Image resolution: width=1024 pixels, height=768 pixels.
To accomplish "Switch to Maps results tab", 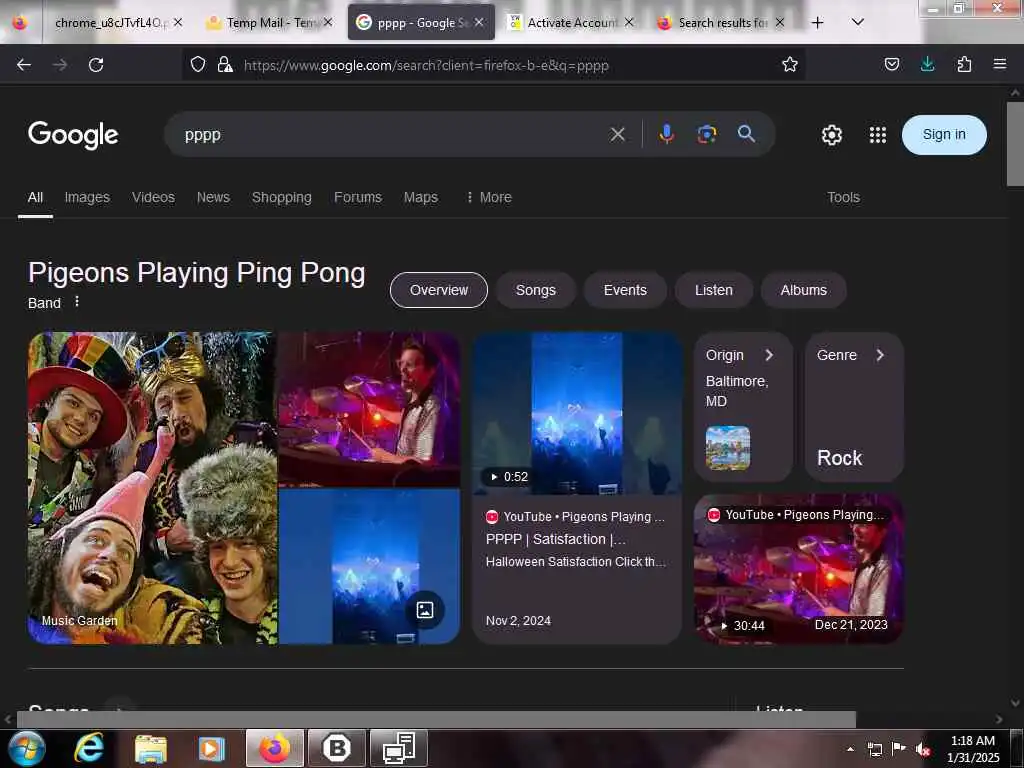I will [421, 197].
